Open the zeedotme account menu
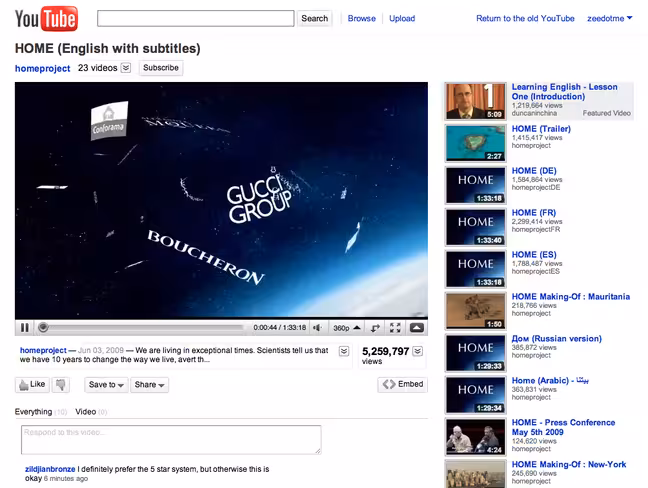The height and width of the screenshot is (488, 648). 610,19
